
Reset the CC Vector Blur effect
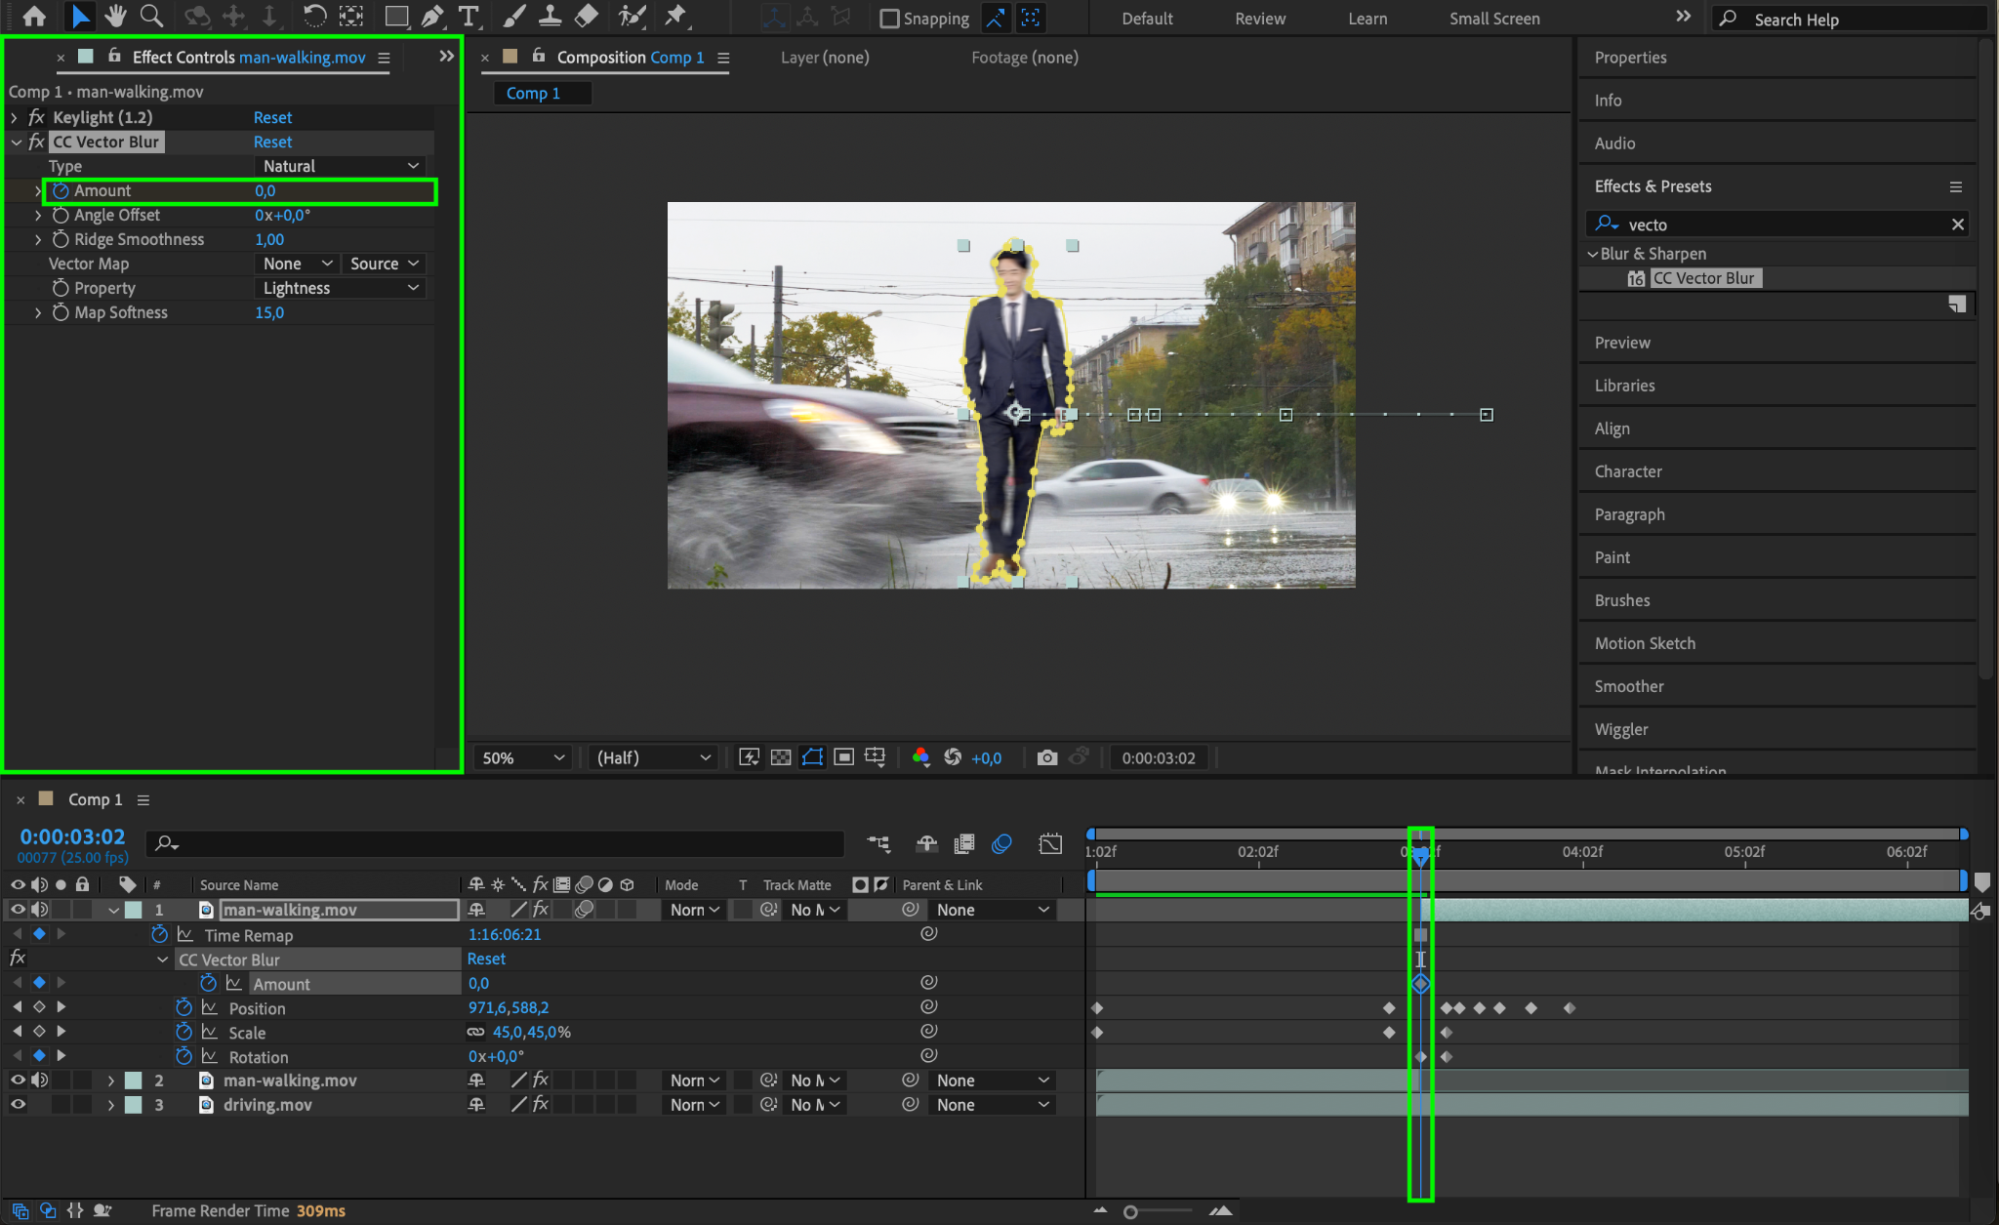tap(272, 142)
